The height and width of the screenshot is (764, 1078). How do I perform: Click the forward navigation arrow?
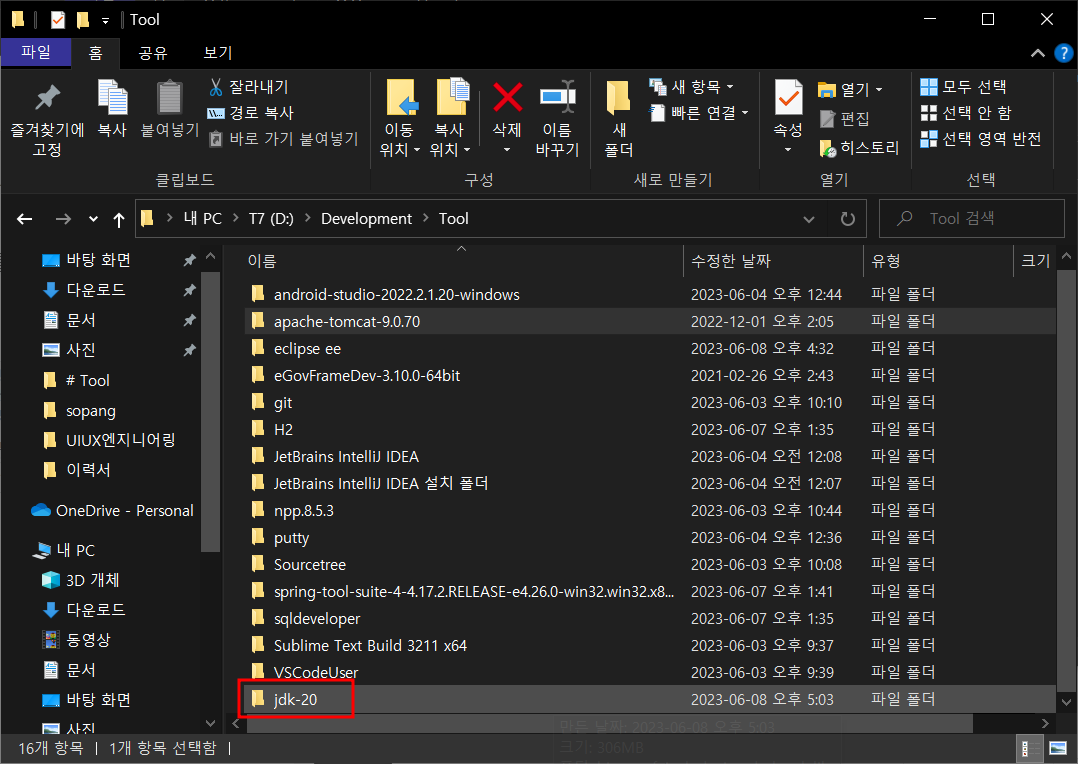[63, 219]
